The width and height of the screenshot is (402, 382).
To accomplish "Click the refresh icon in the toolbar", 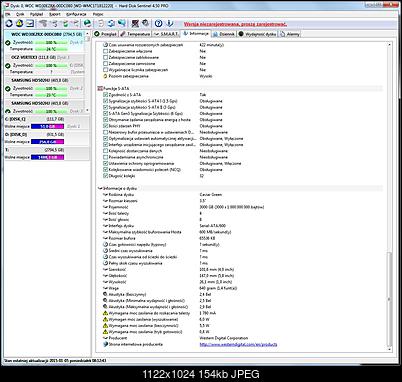I will tap(9, 23).
